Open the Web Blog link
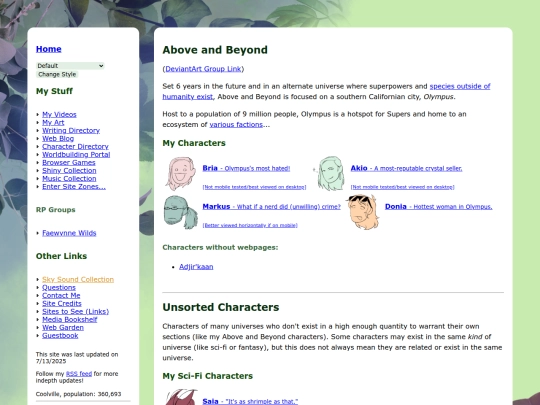 (x=58, y=138)
